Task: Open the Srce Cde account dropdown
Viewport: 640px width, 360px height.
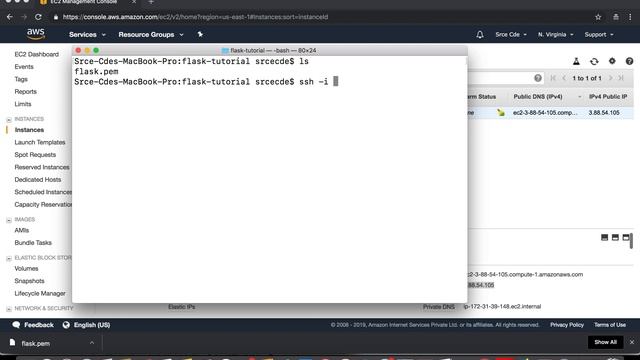Action: point(511,35)
